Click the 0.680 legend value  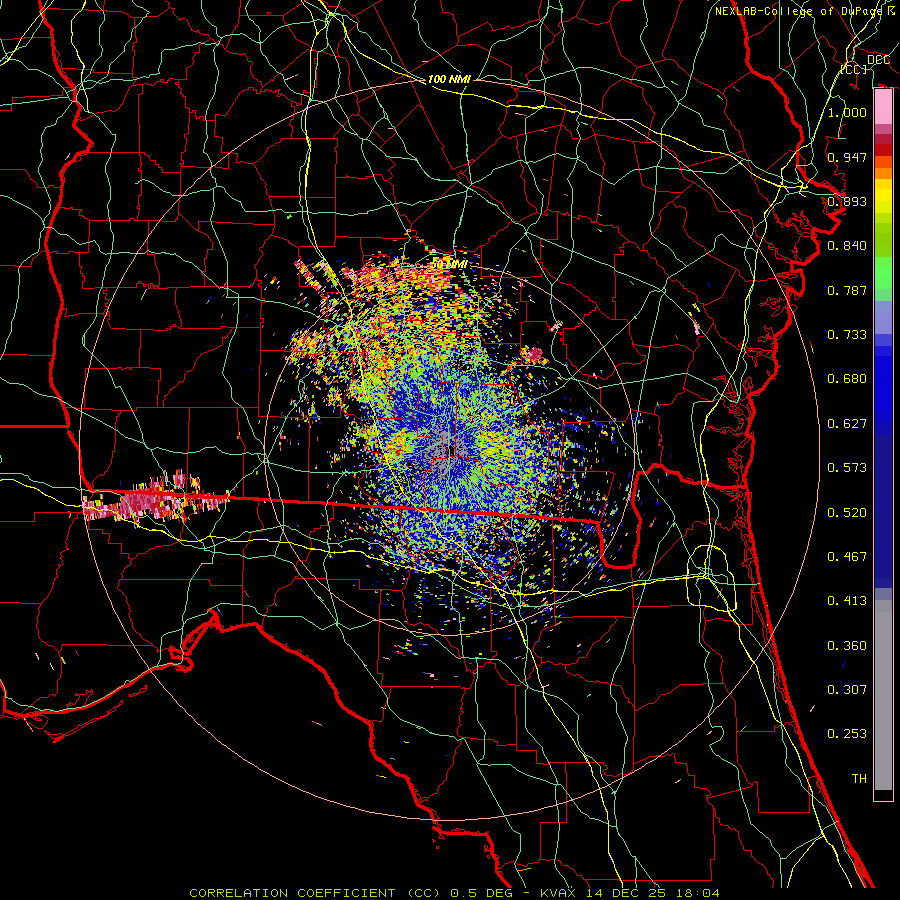tap(847, 379)
